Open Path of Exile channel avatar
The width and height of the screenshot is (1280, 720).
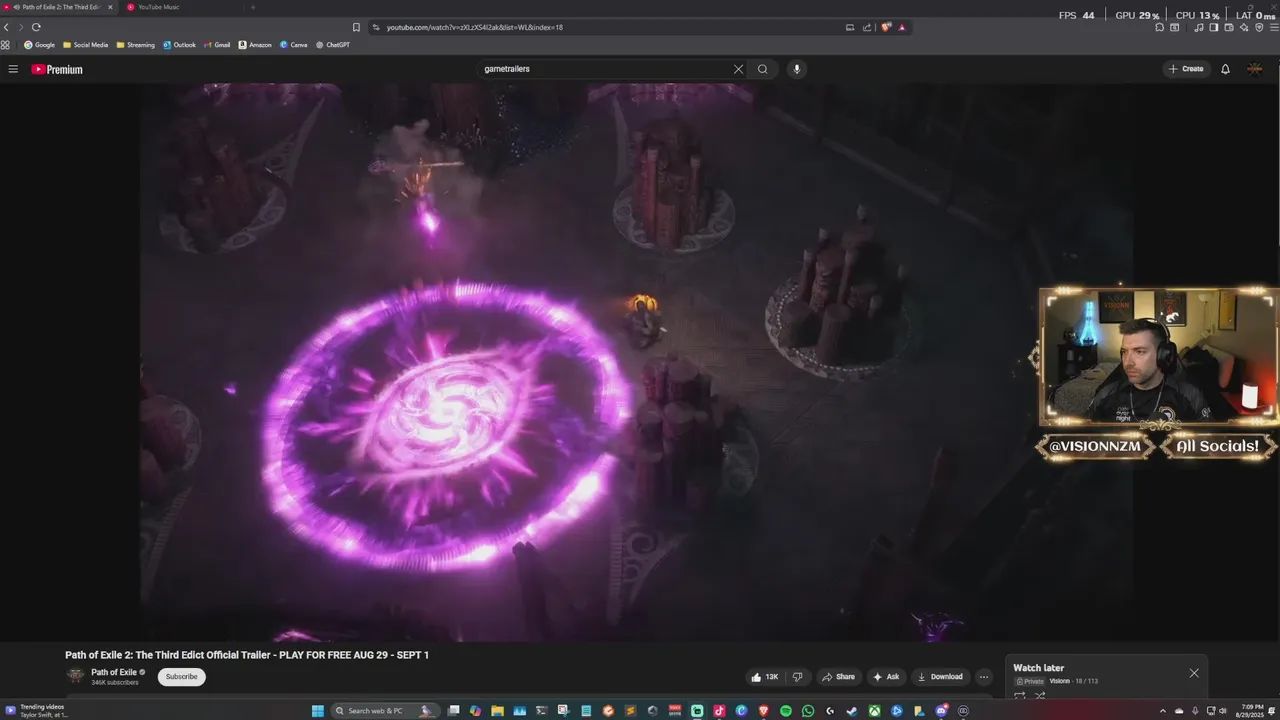tap(75, 676)
